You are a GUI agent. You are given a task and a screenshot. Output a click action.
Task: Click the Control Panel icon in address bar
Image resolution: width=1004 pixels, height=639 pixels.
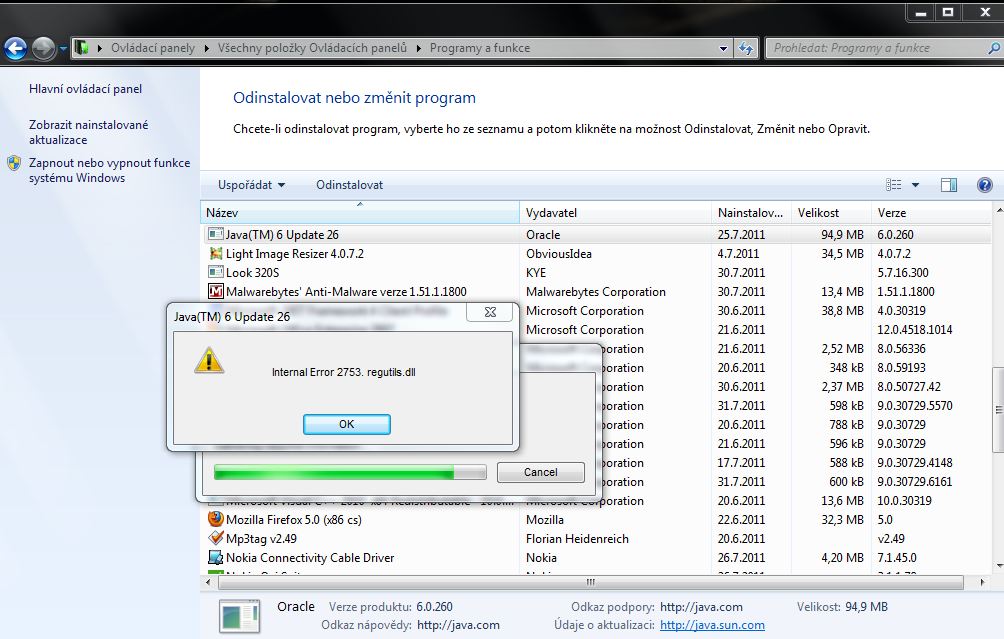pos(81,47)
